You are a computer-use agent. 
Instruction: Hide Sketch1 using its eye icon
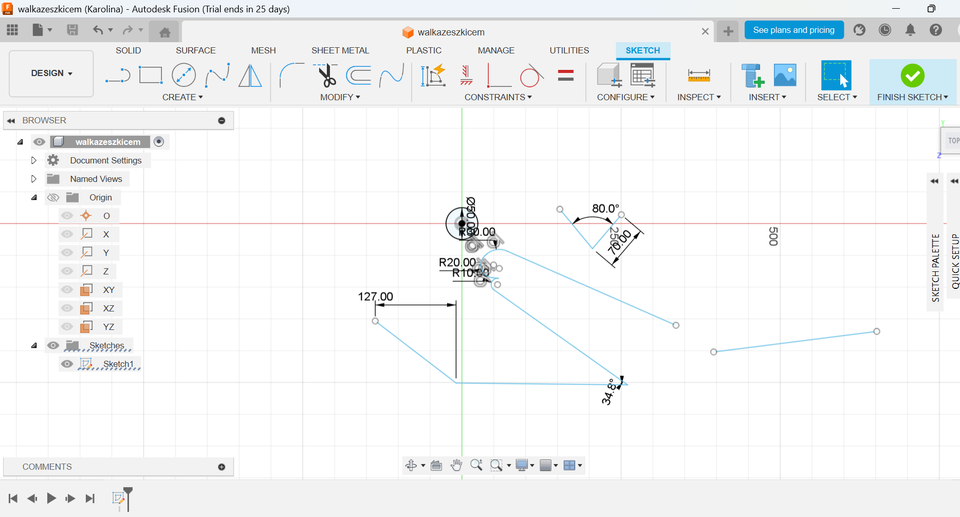pyautogui.click(x=67, y=364)
